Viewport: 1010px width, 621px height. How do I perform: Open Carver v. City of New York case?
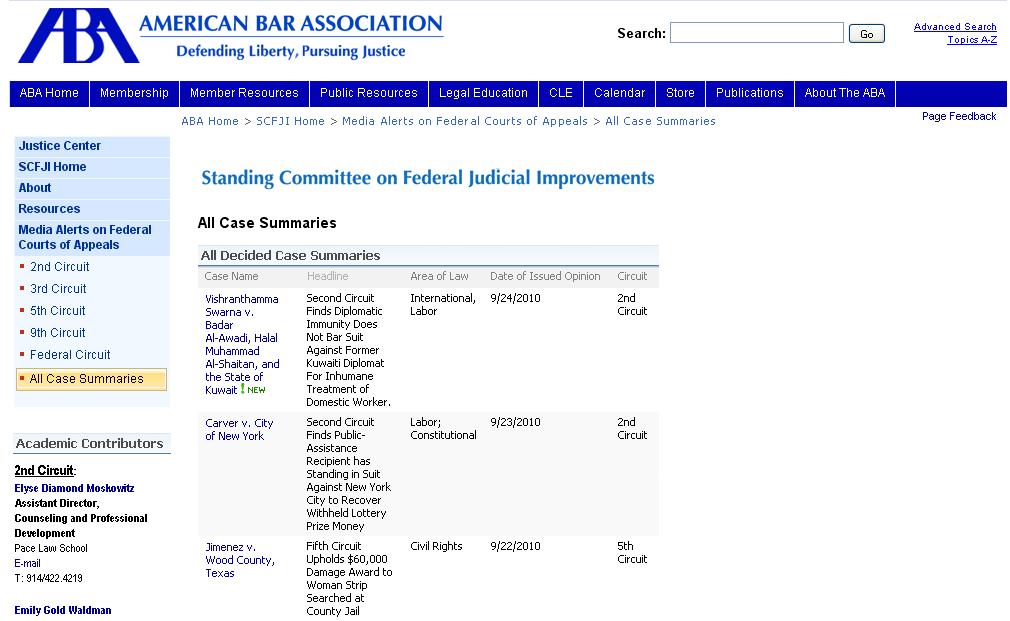(239, 429)
